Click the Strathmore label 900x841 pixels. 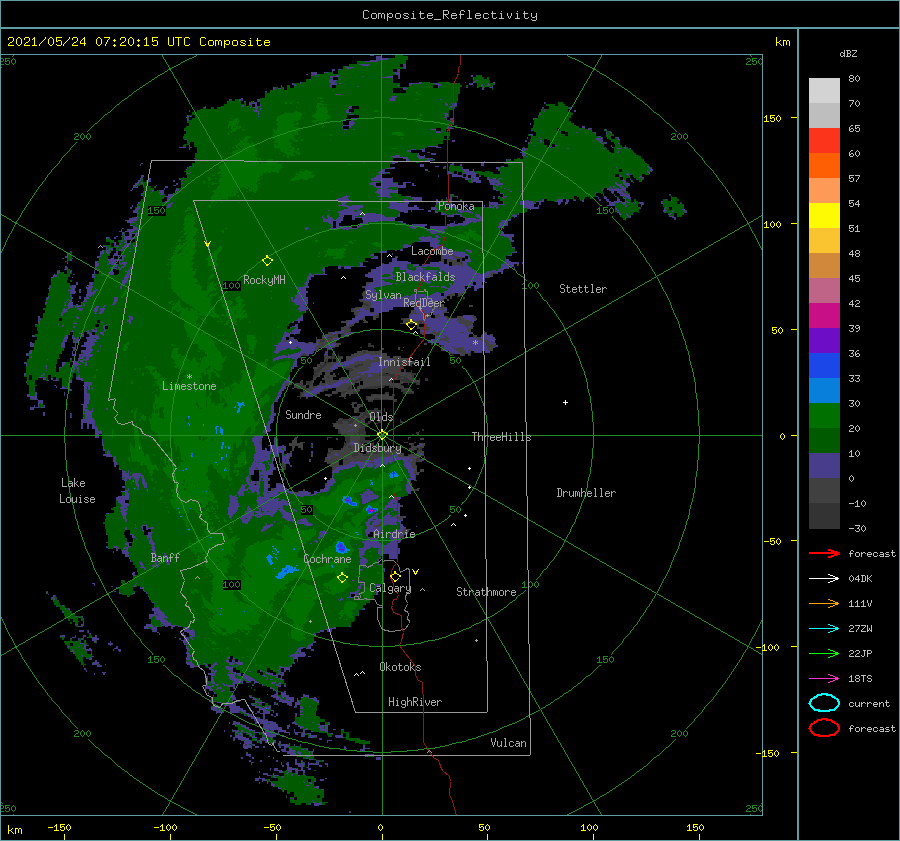click(x=486, y=592)
